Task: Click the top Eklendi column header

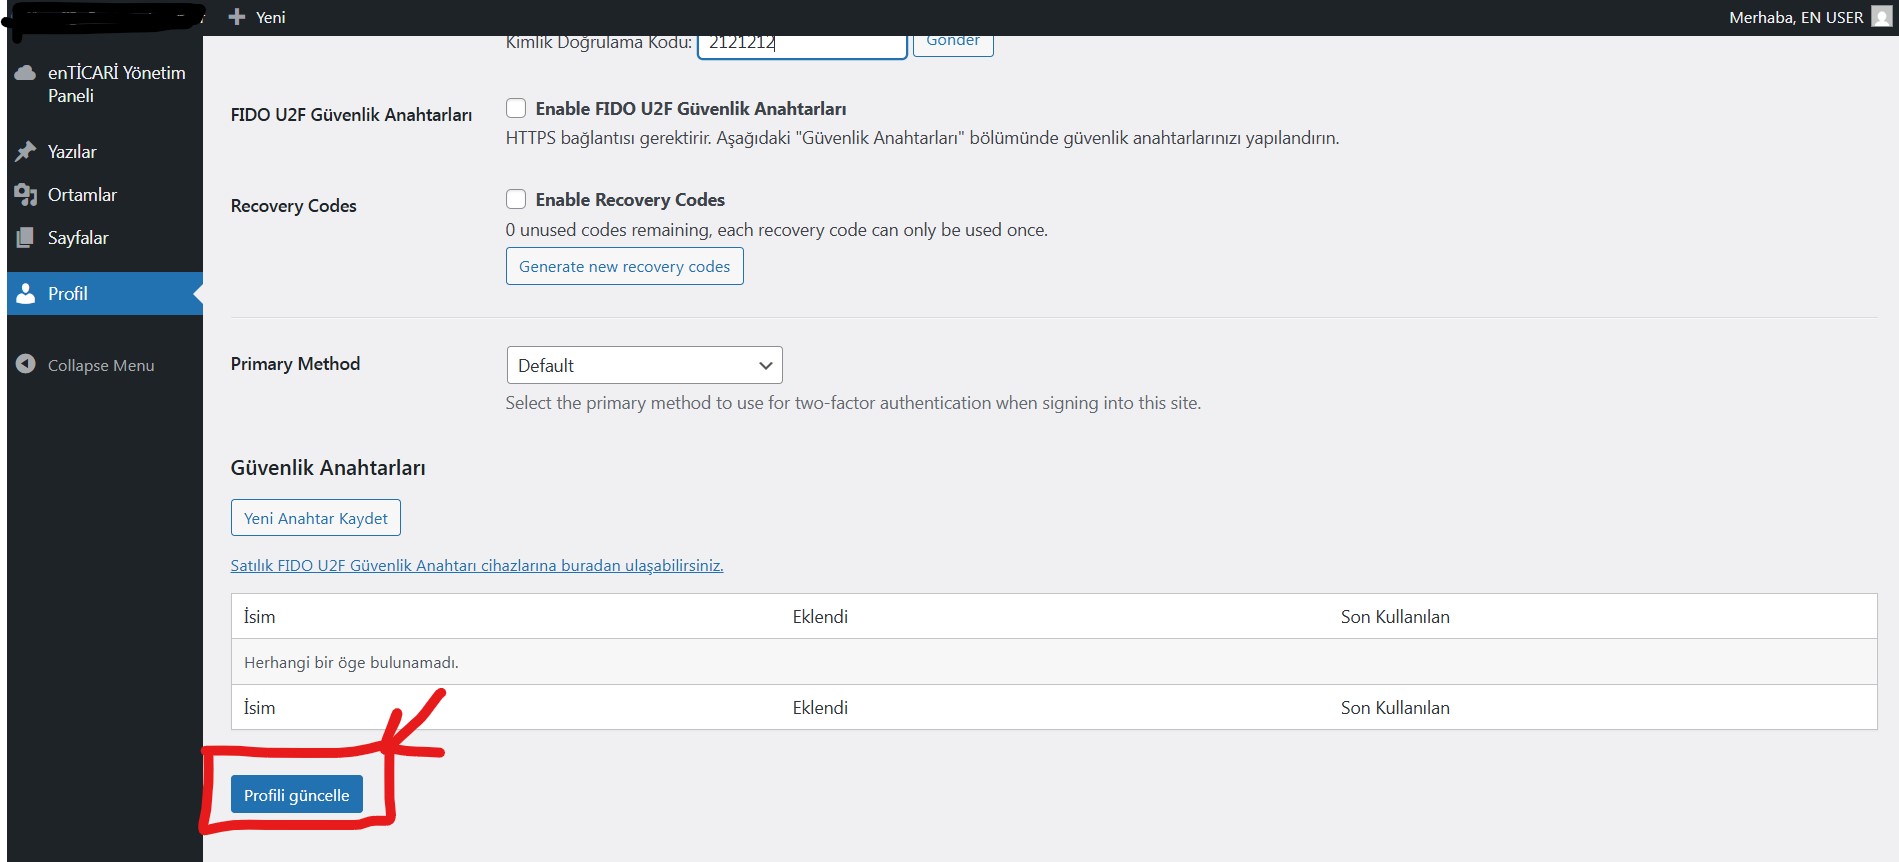Action: pos(820,617)
